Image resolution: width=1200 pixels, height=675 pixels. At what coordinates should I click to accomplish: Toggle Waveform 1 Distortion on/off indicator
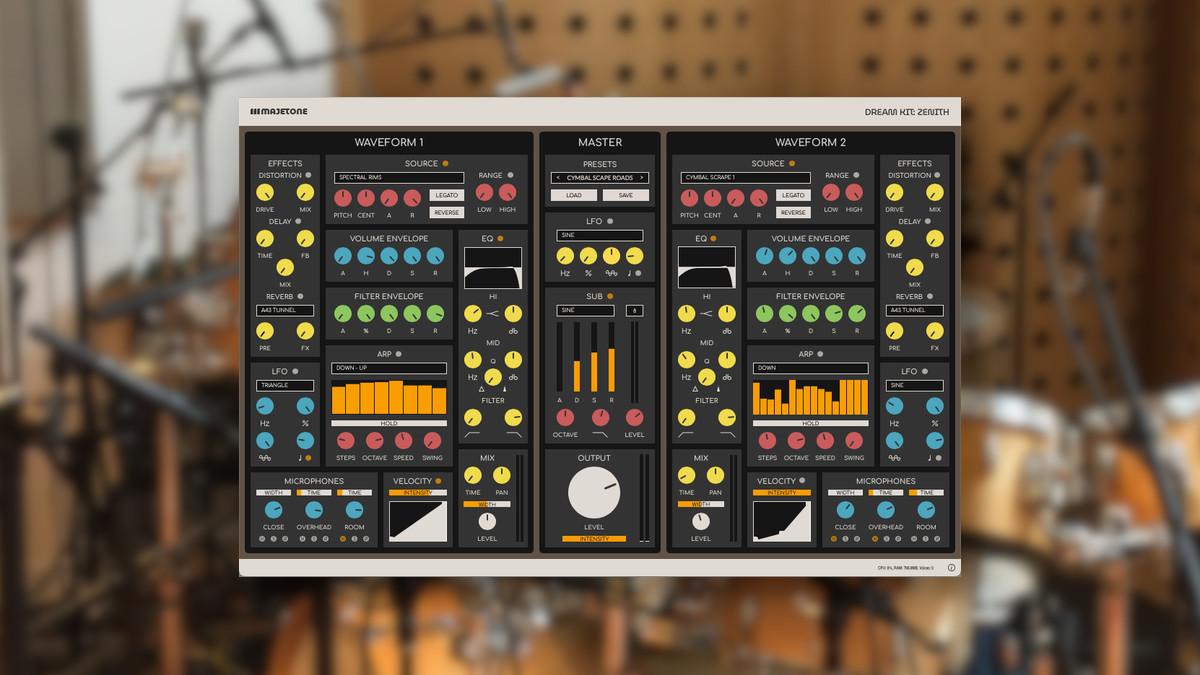(x=308, y=175)
